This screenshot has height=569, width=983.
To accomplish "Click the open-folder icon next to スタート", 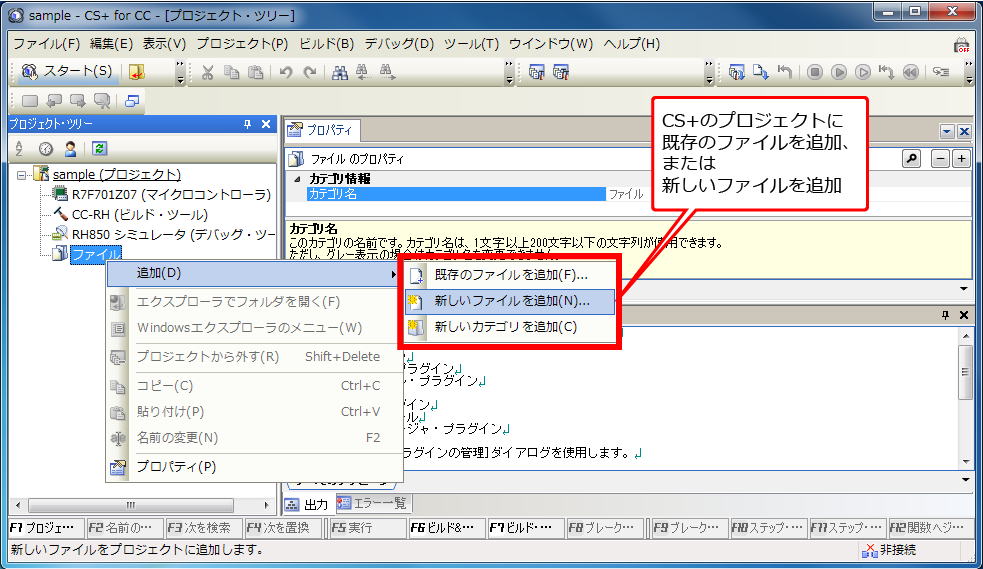I will [x=137, y=72].
